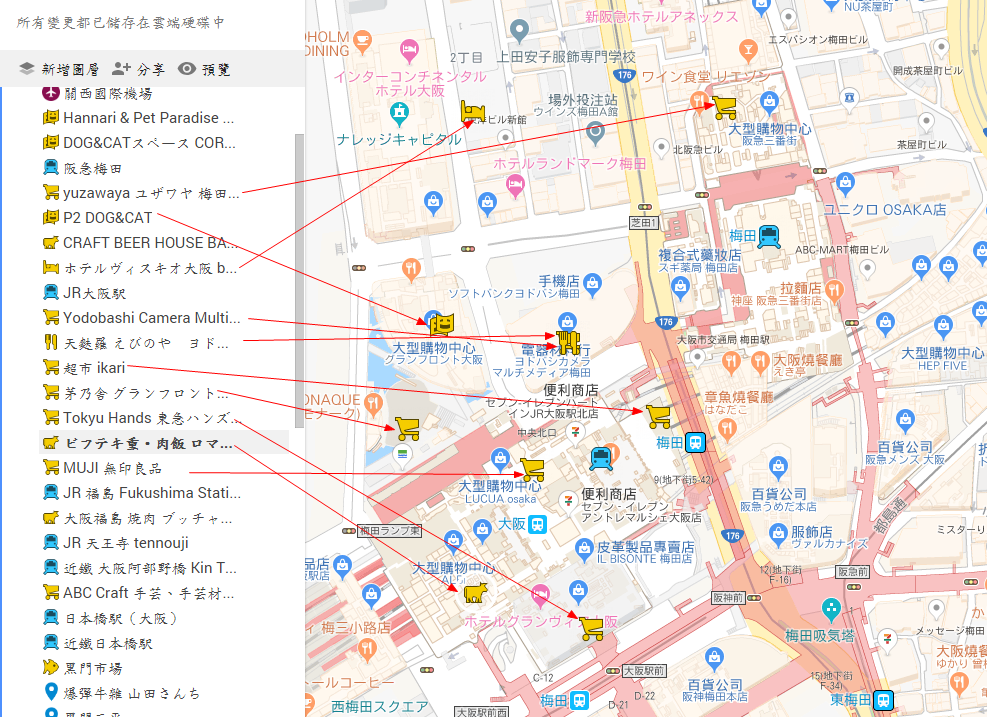
Task: Click yellow cow marker near ホテルグランヴィア
Action: (x=475, y=592)
